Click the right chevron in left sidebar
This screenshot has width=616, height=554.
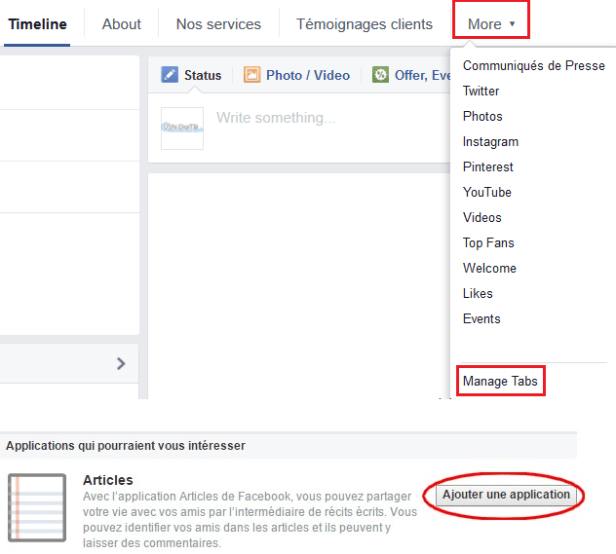(x=121, y=363)
